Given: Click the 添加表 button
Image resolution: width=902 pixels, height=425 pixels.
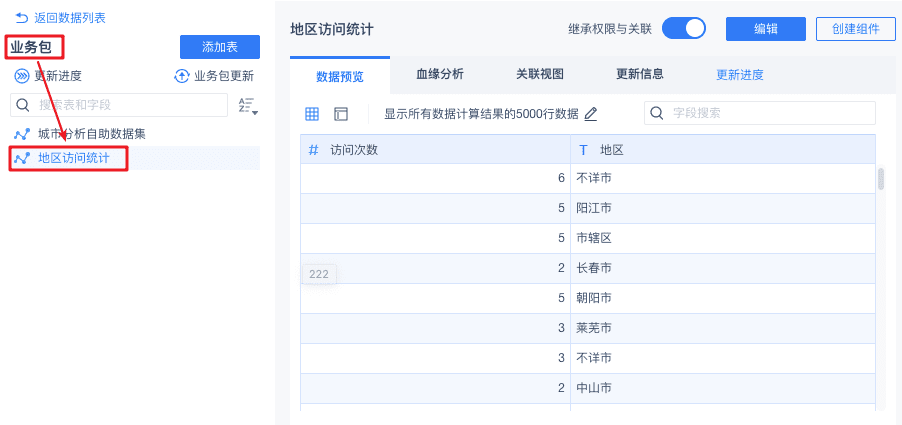Looking at the screenshot, I should (220, 47).
